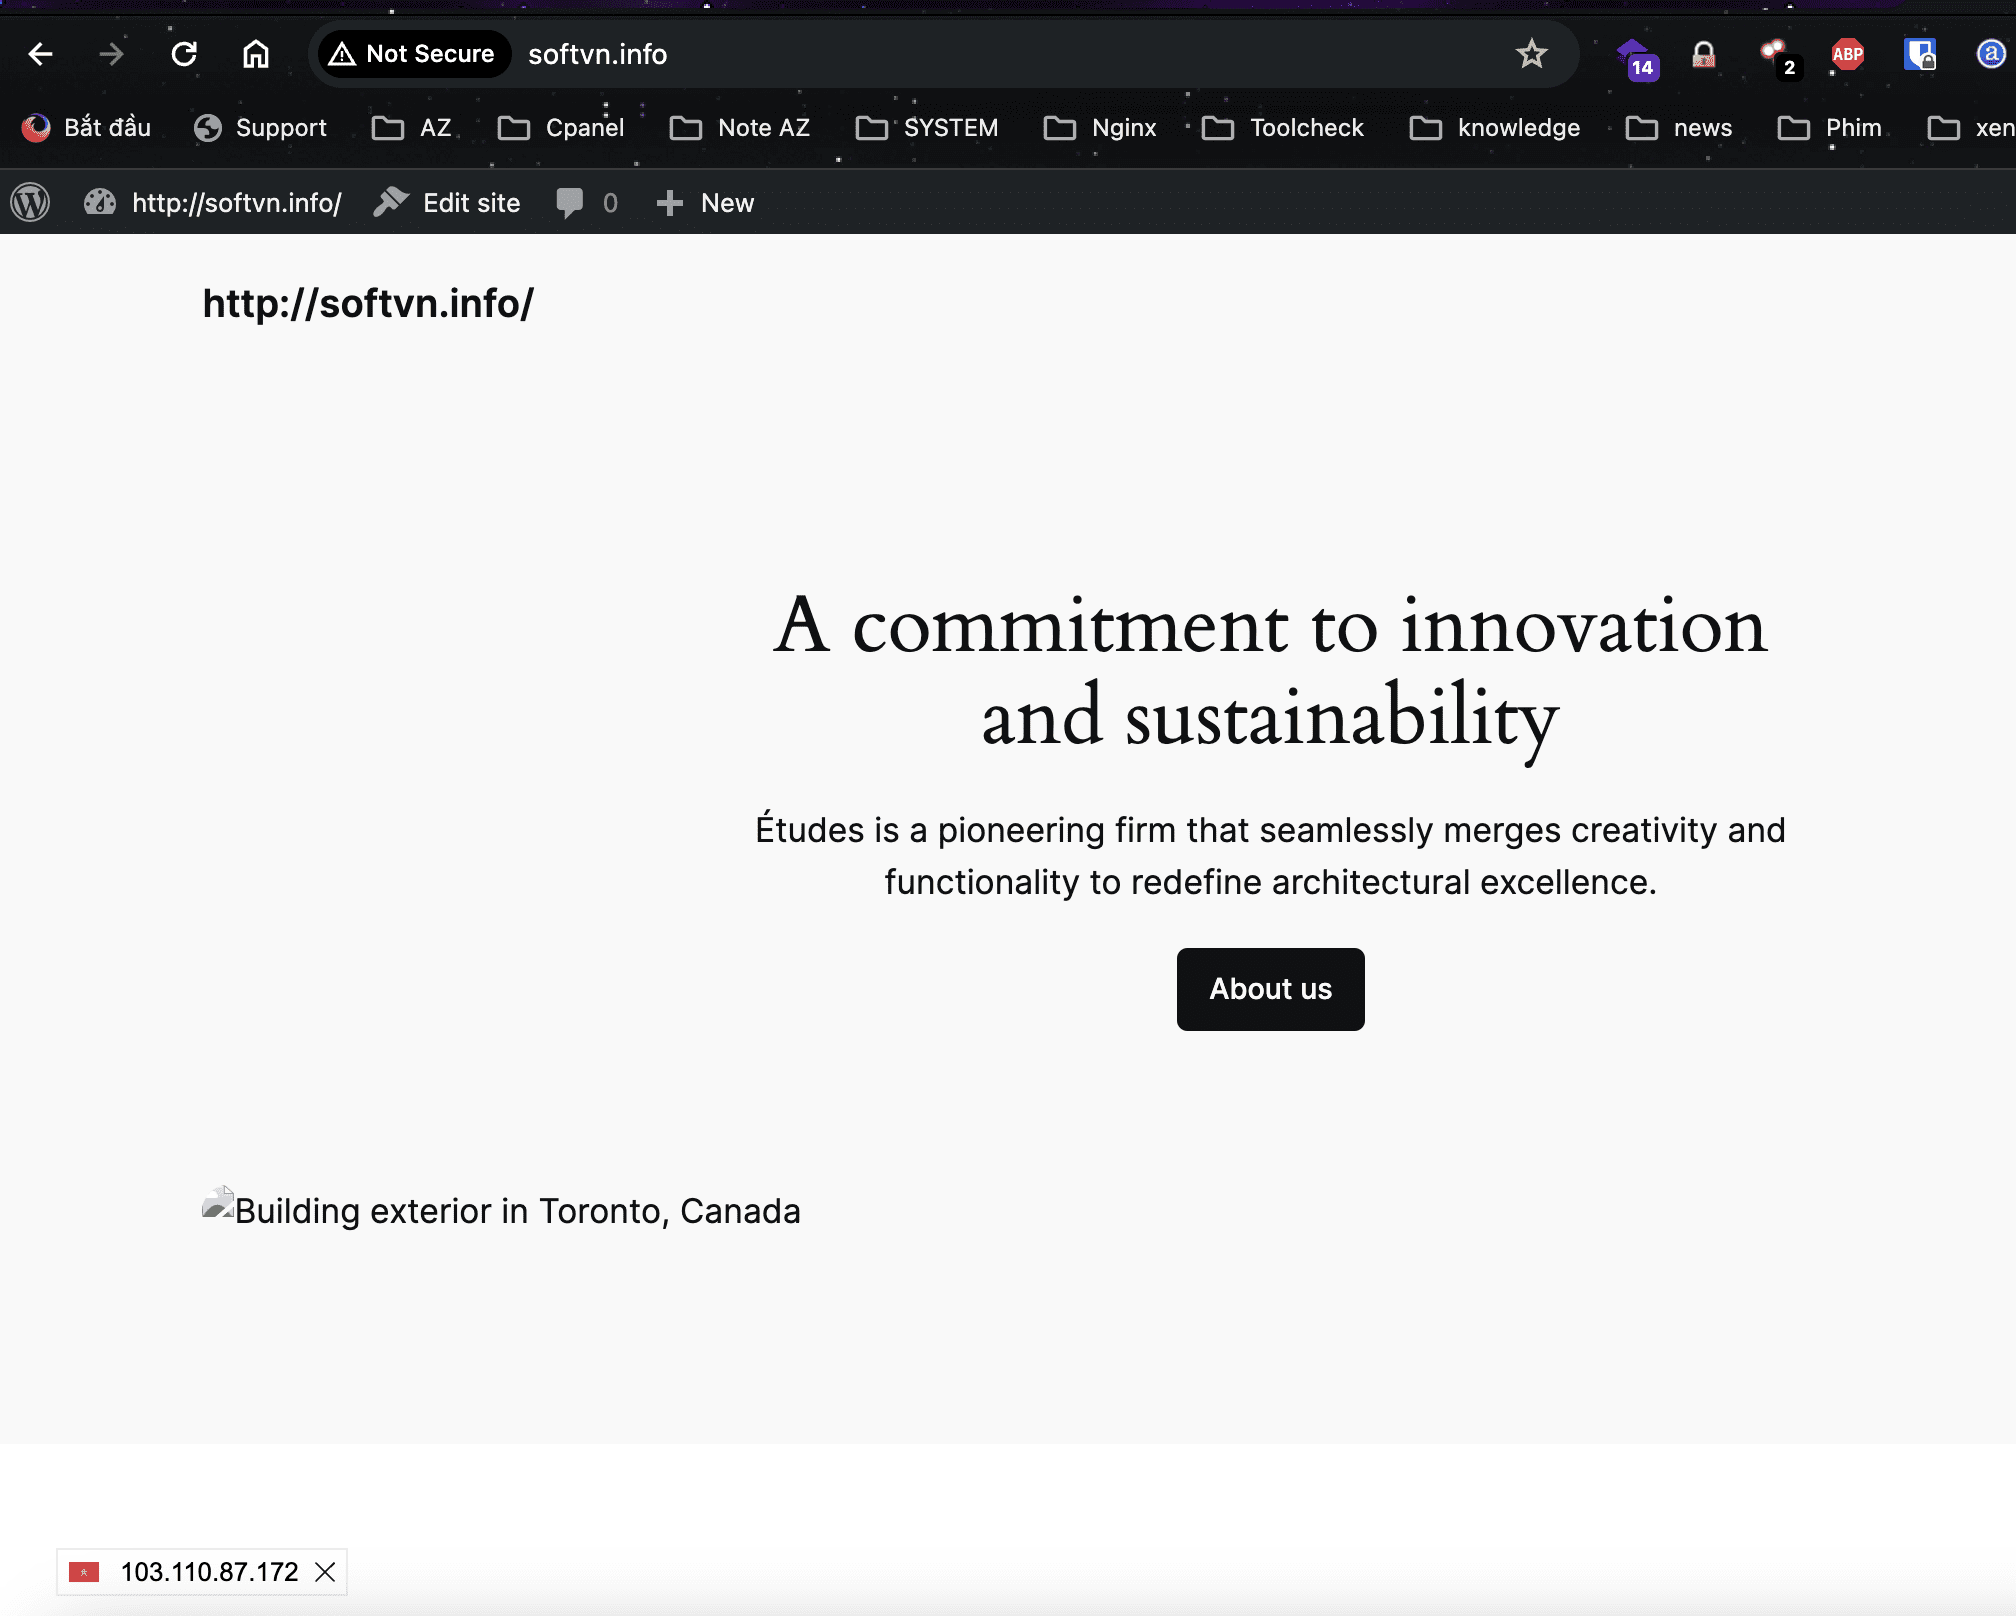Viewport: 2016px width, 1616px height.
Task: Close the 103.110.87.172 IP popup
Action: pyautogui.click(x=325, y=1572)
